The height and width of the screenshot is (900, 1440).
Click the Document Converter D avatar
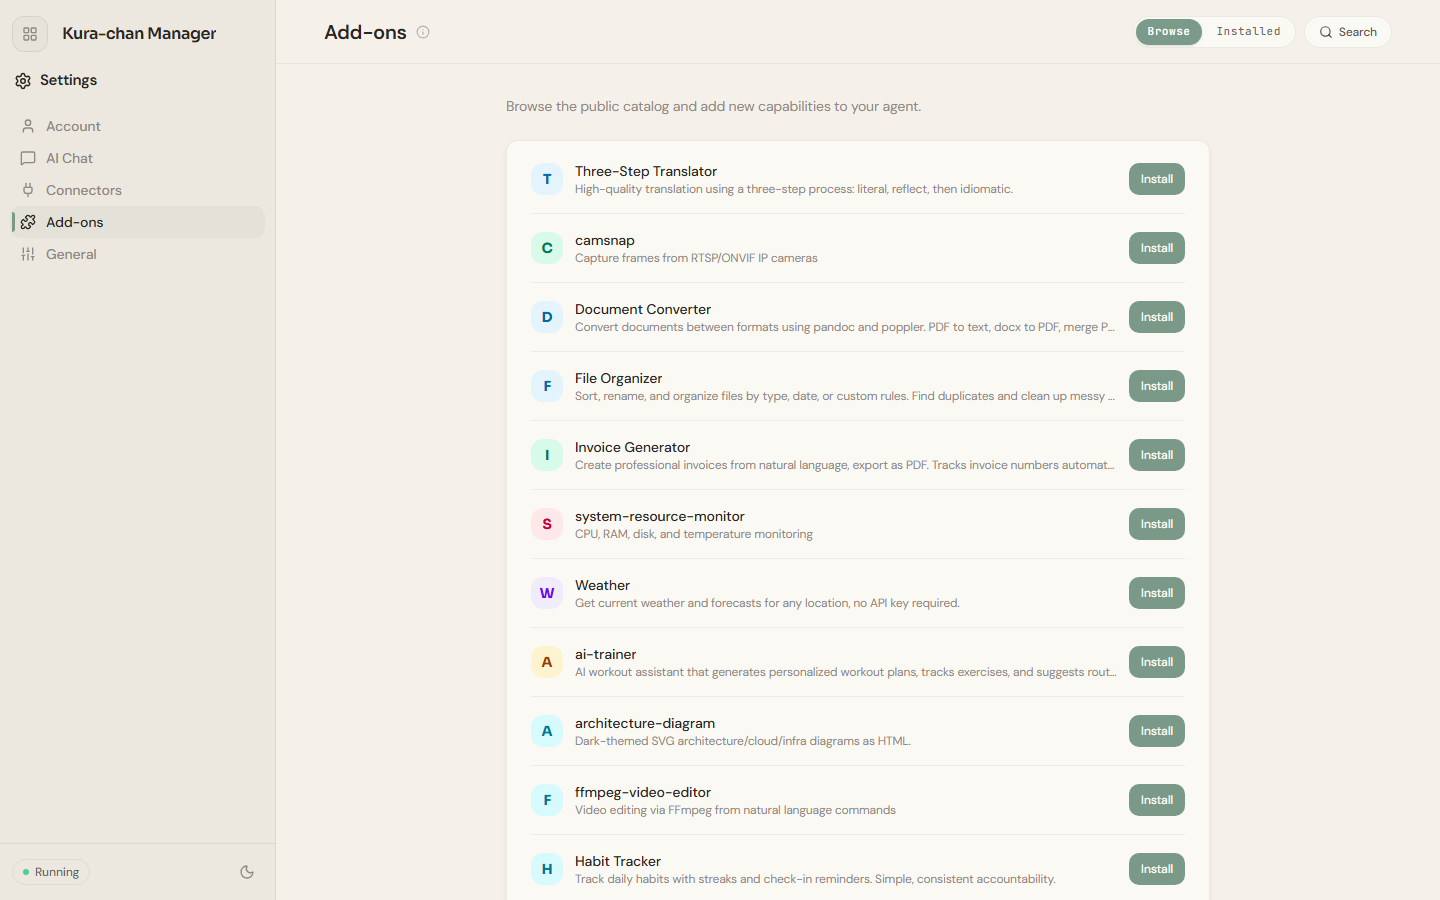coord(547,317)
